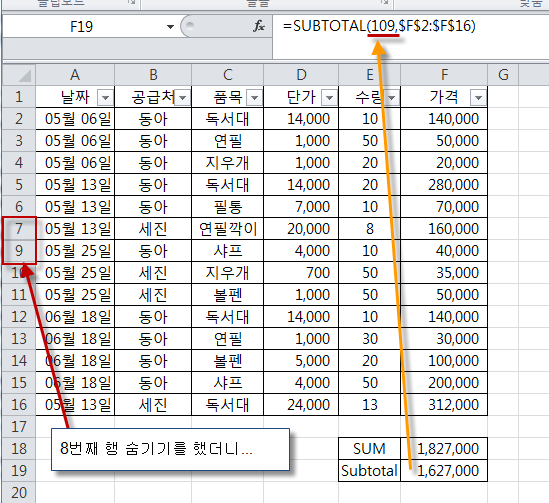This screenshot has height=503, width=549.
Task: Select row 19 header
Action: pyautogui.click(x=19, y=470)
